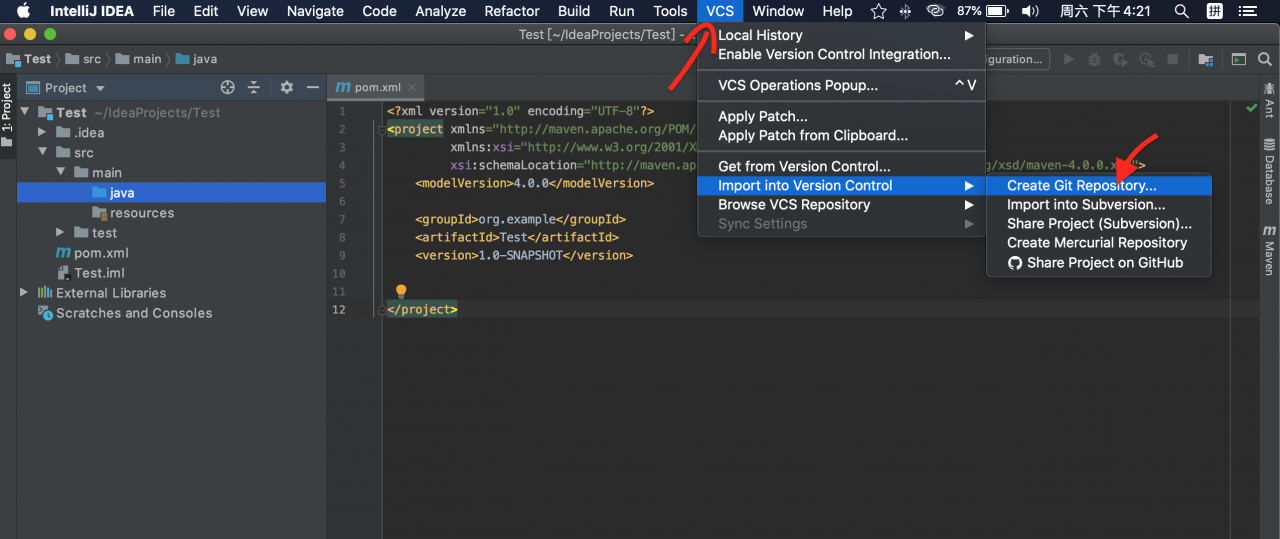The image size is (1280, 539).
Task: Select Import into Subversion... item
Action: pyautogui.click(x=1099, y=204)
